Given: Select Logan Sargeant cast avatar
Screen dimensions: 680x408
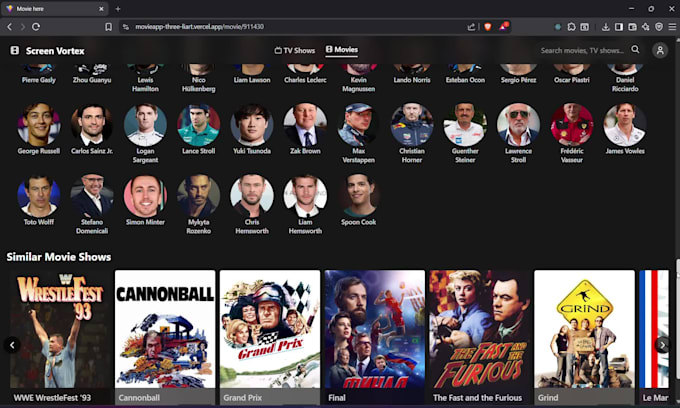Looking at the screenshot, I should coord(145,124).
